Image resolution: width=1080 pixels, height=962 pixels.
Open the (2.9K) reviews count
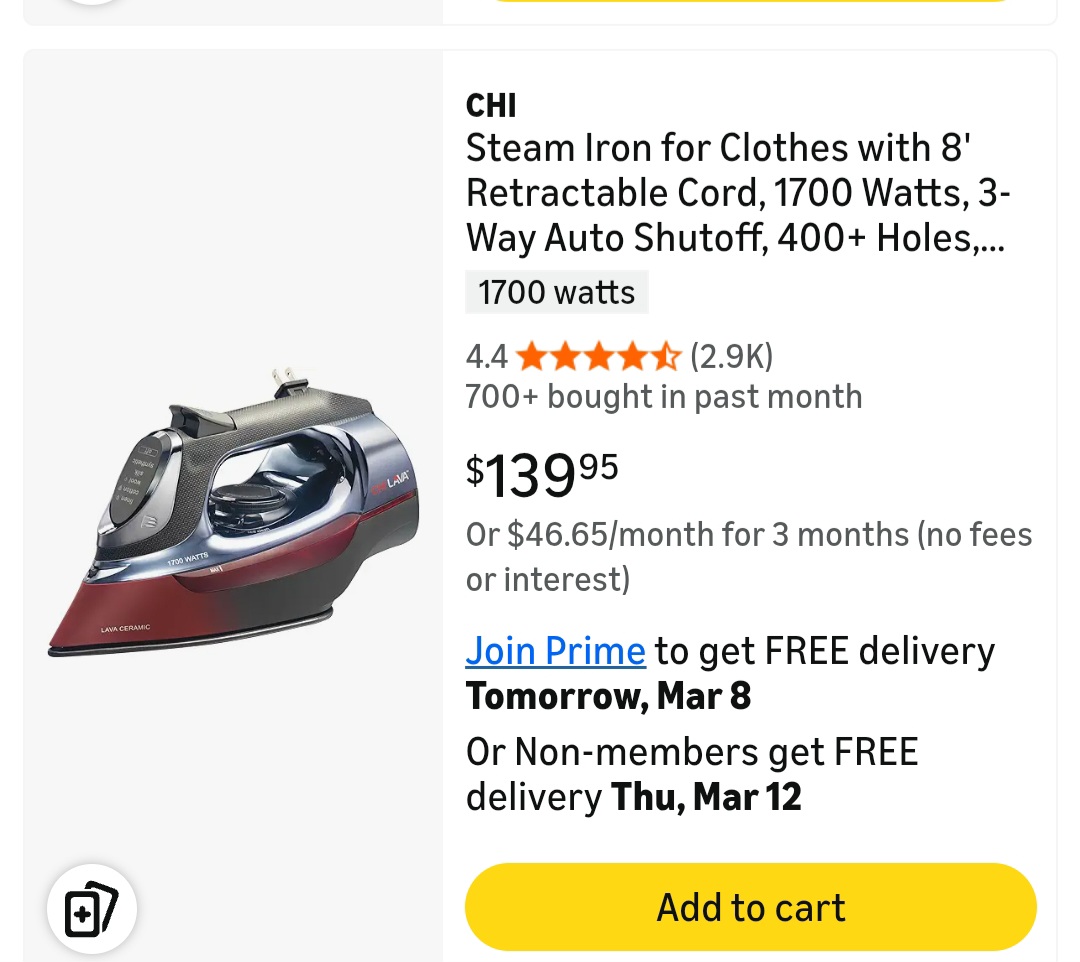click(731, 356)
